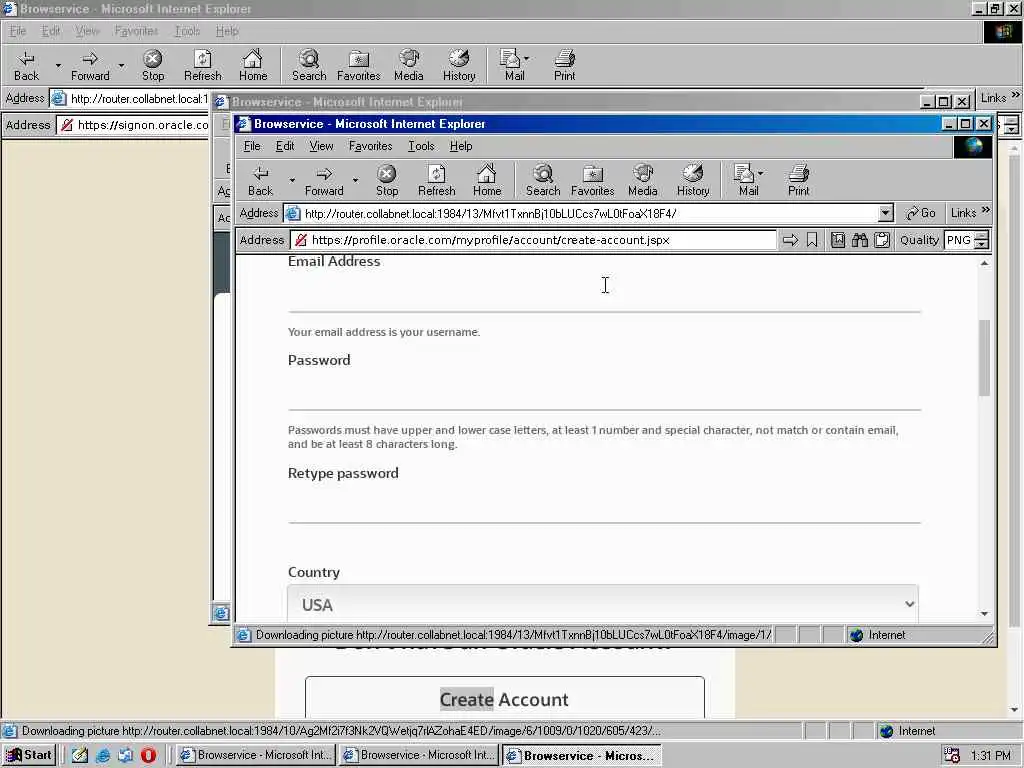Open the Edit menu in the front window
Image resolution: width=1024 pixels, height=768 pixels.
click(x=285, y=146)
